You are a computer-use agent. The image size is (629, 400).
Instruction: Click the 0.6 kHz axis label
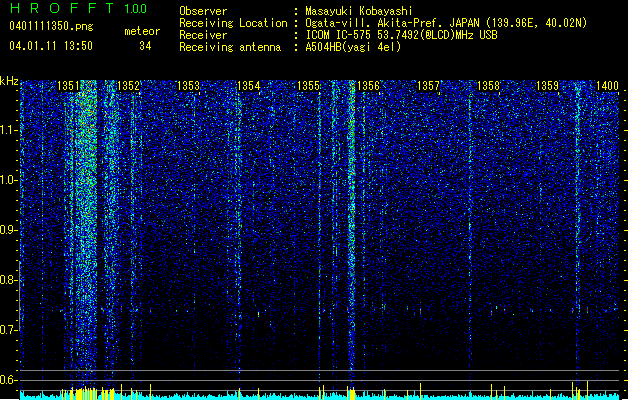click(8, 380)
